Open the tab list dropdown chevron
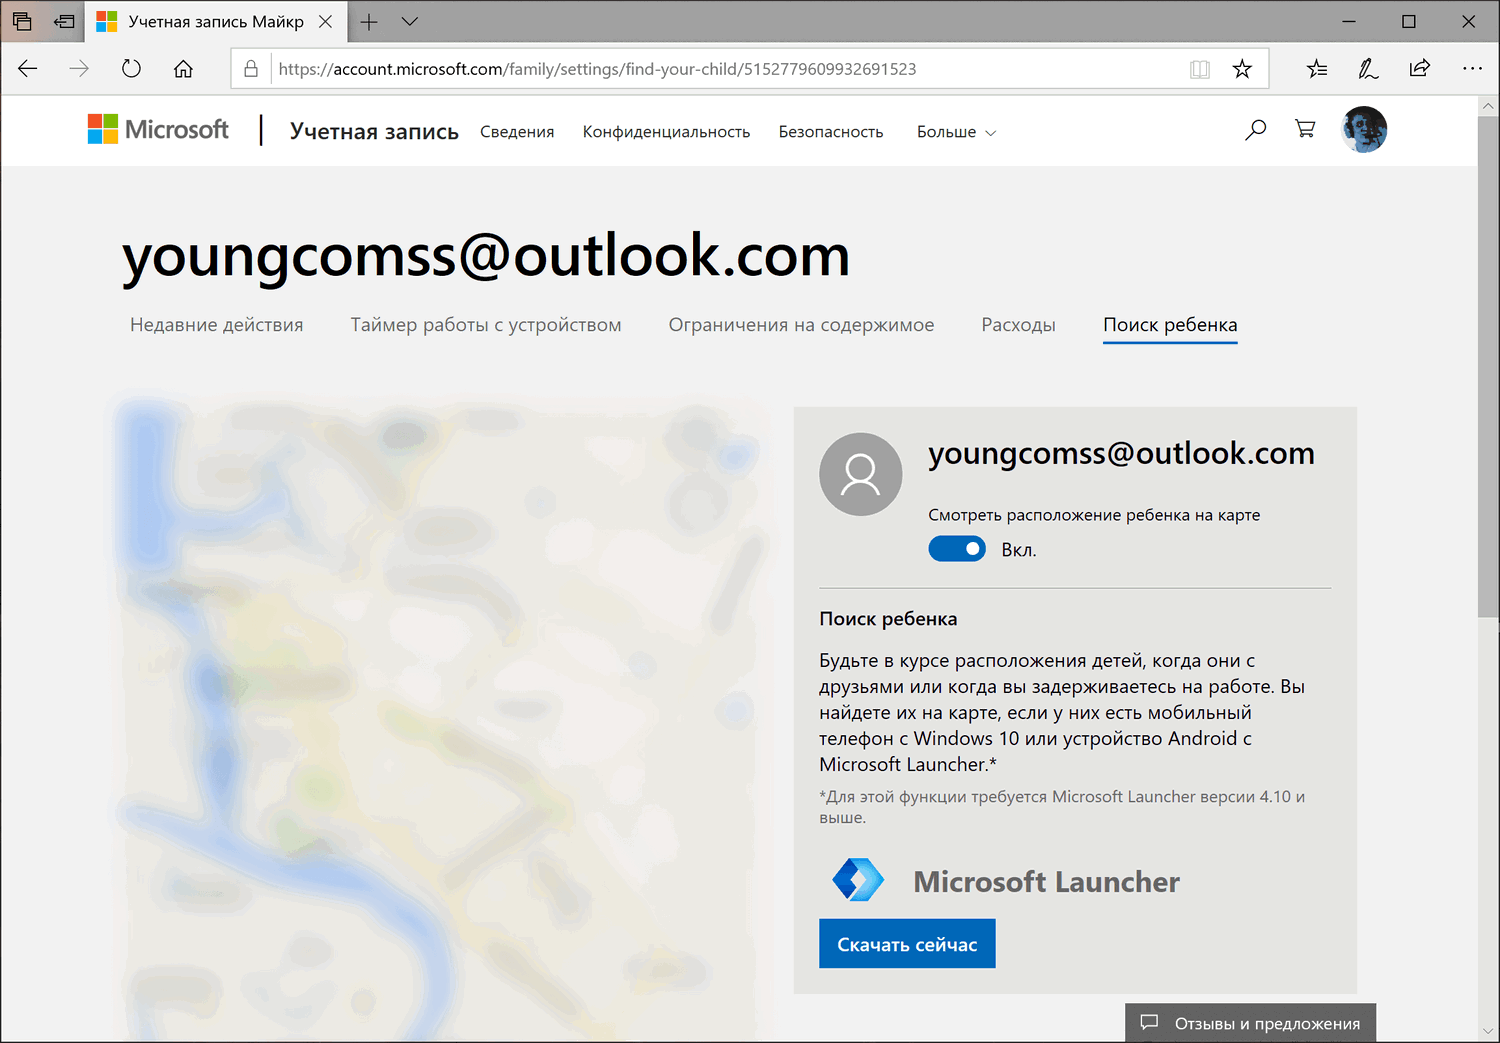The image size is (1500, 1043). point(409,21)
